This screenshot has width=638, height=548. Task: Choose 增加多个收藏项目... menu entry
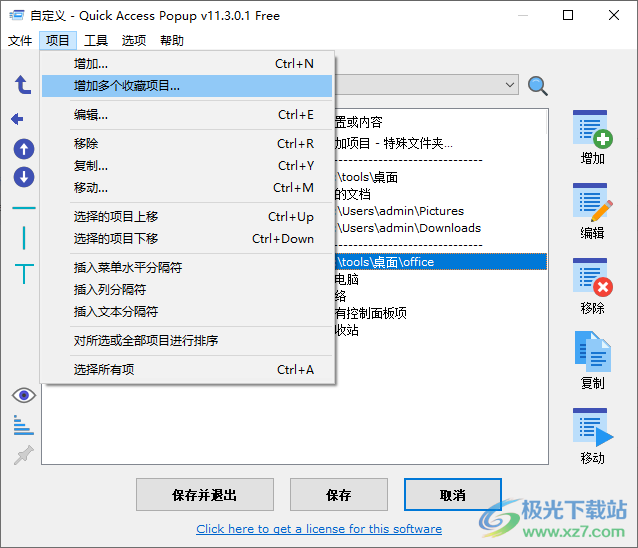(187, 86)
